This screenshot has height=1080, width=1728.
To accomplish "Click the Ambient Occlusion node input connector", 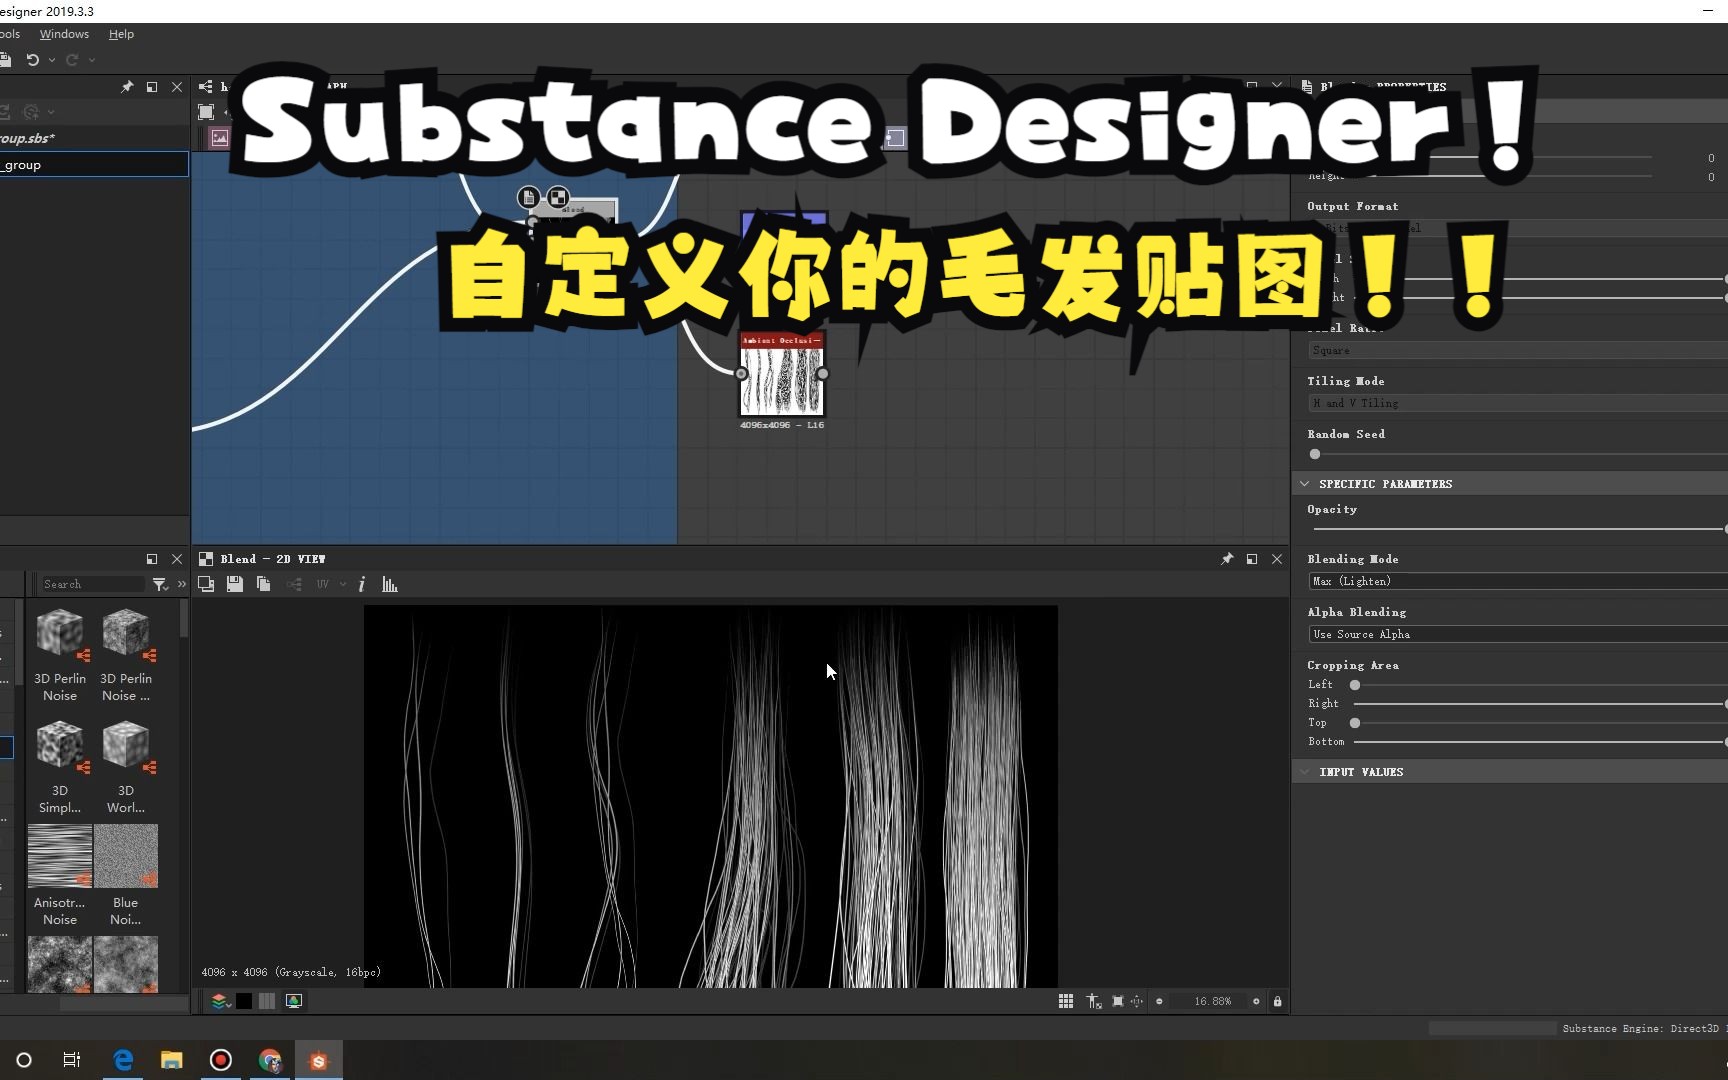I will 741,374.
